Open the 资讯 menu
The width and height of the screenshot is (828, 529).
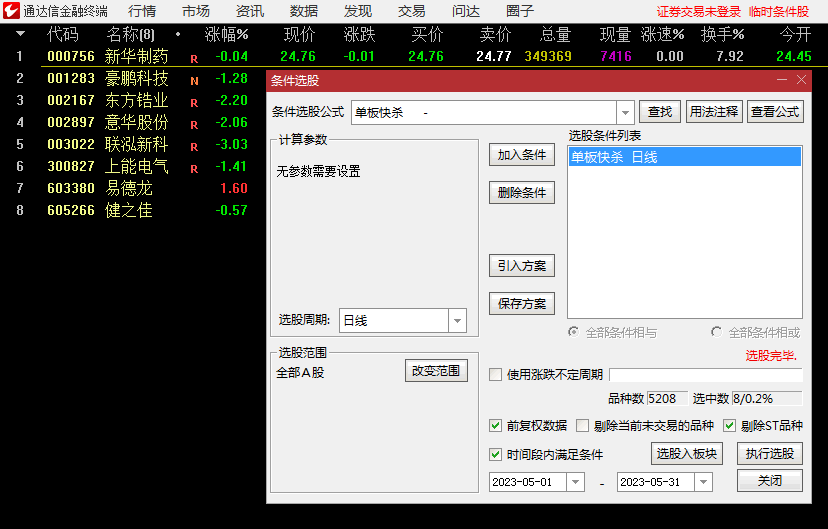[250, 11]
